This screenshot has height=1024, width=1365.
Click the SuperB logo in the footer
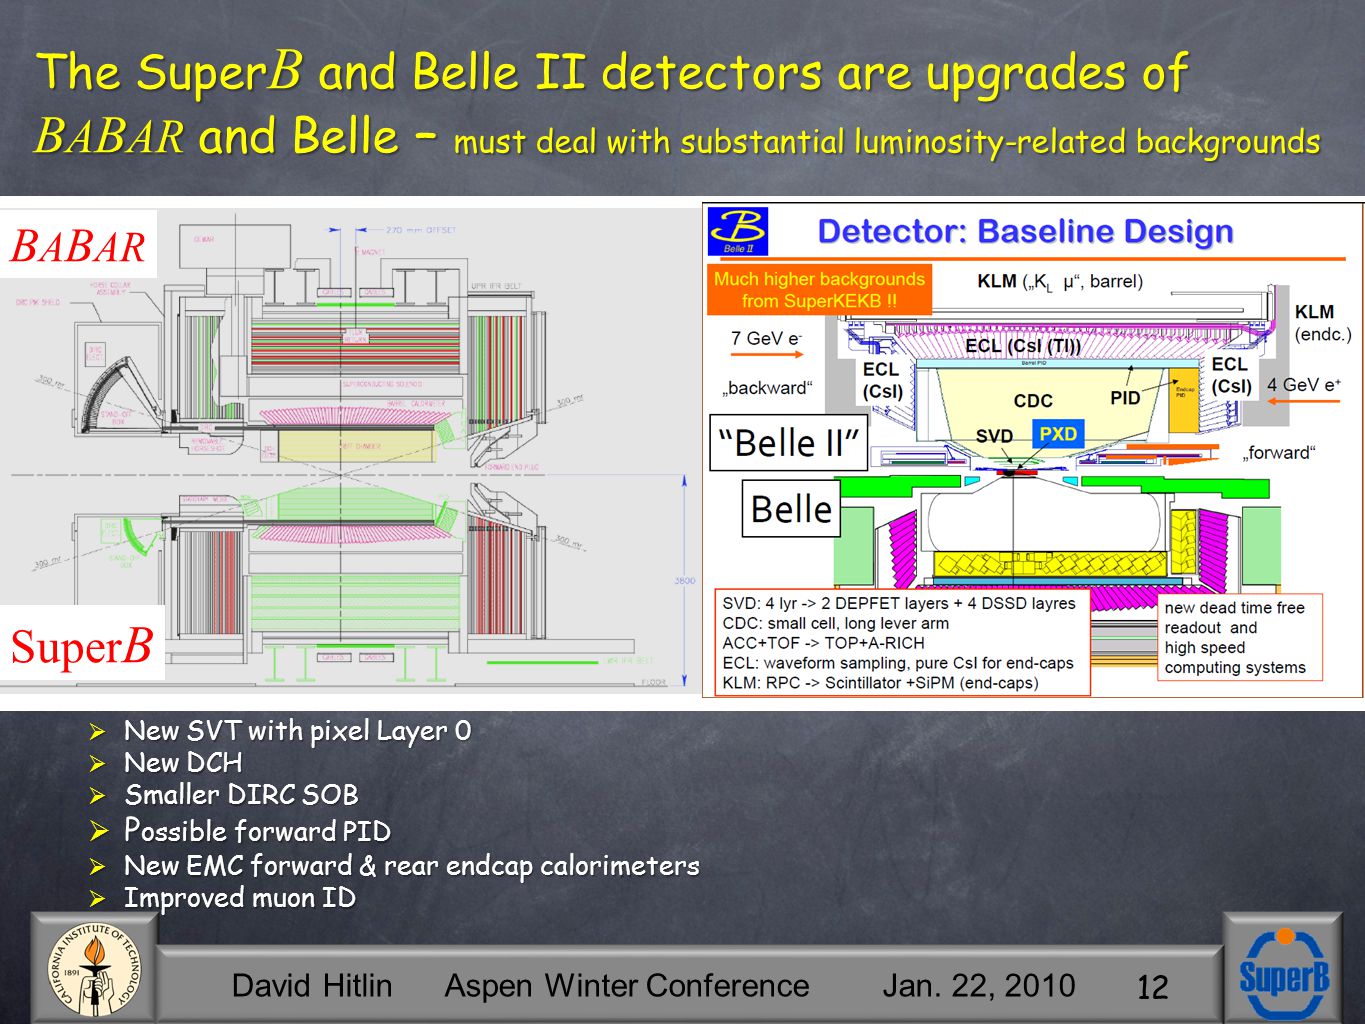[x=1284, y=974]
